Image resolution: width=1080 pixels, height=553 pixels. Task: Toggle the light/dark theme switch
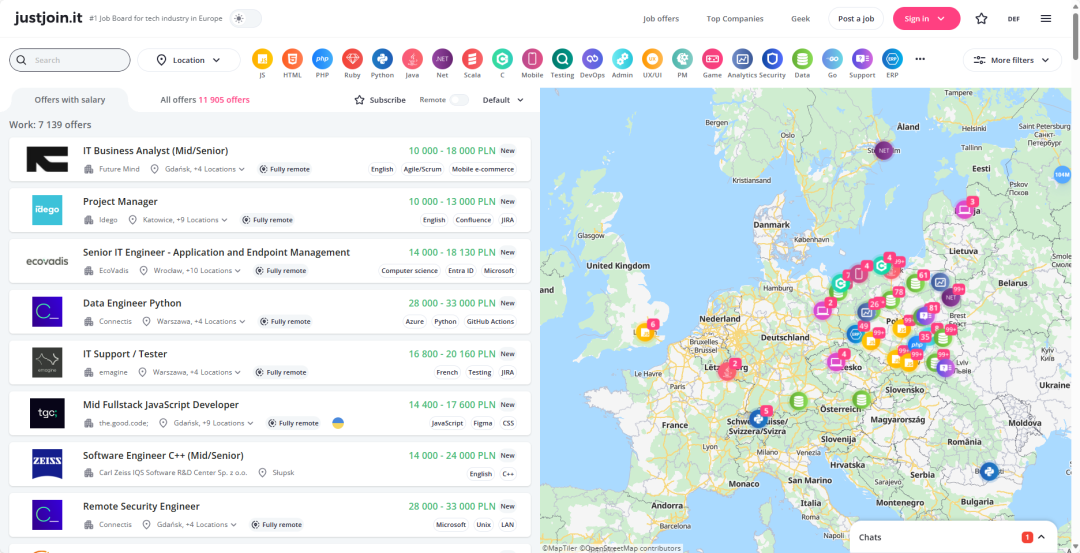(x=245, y=19)
